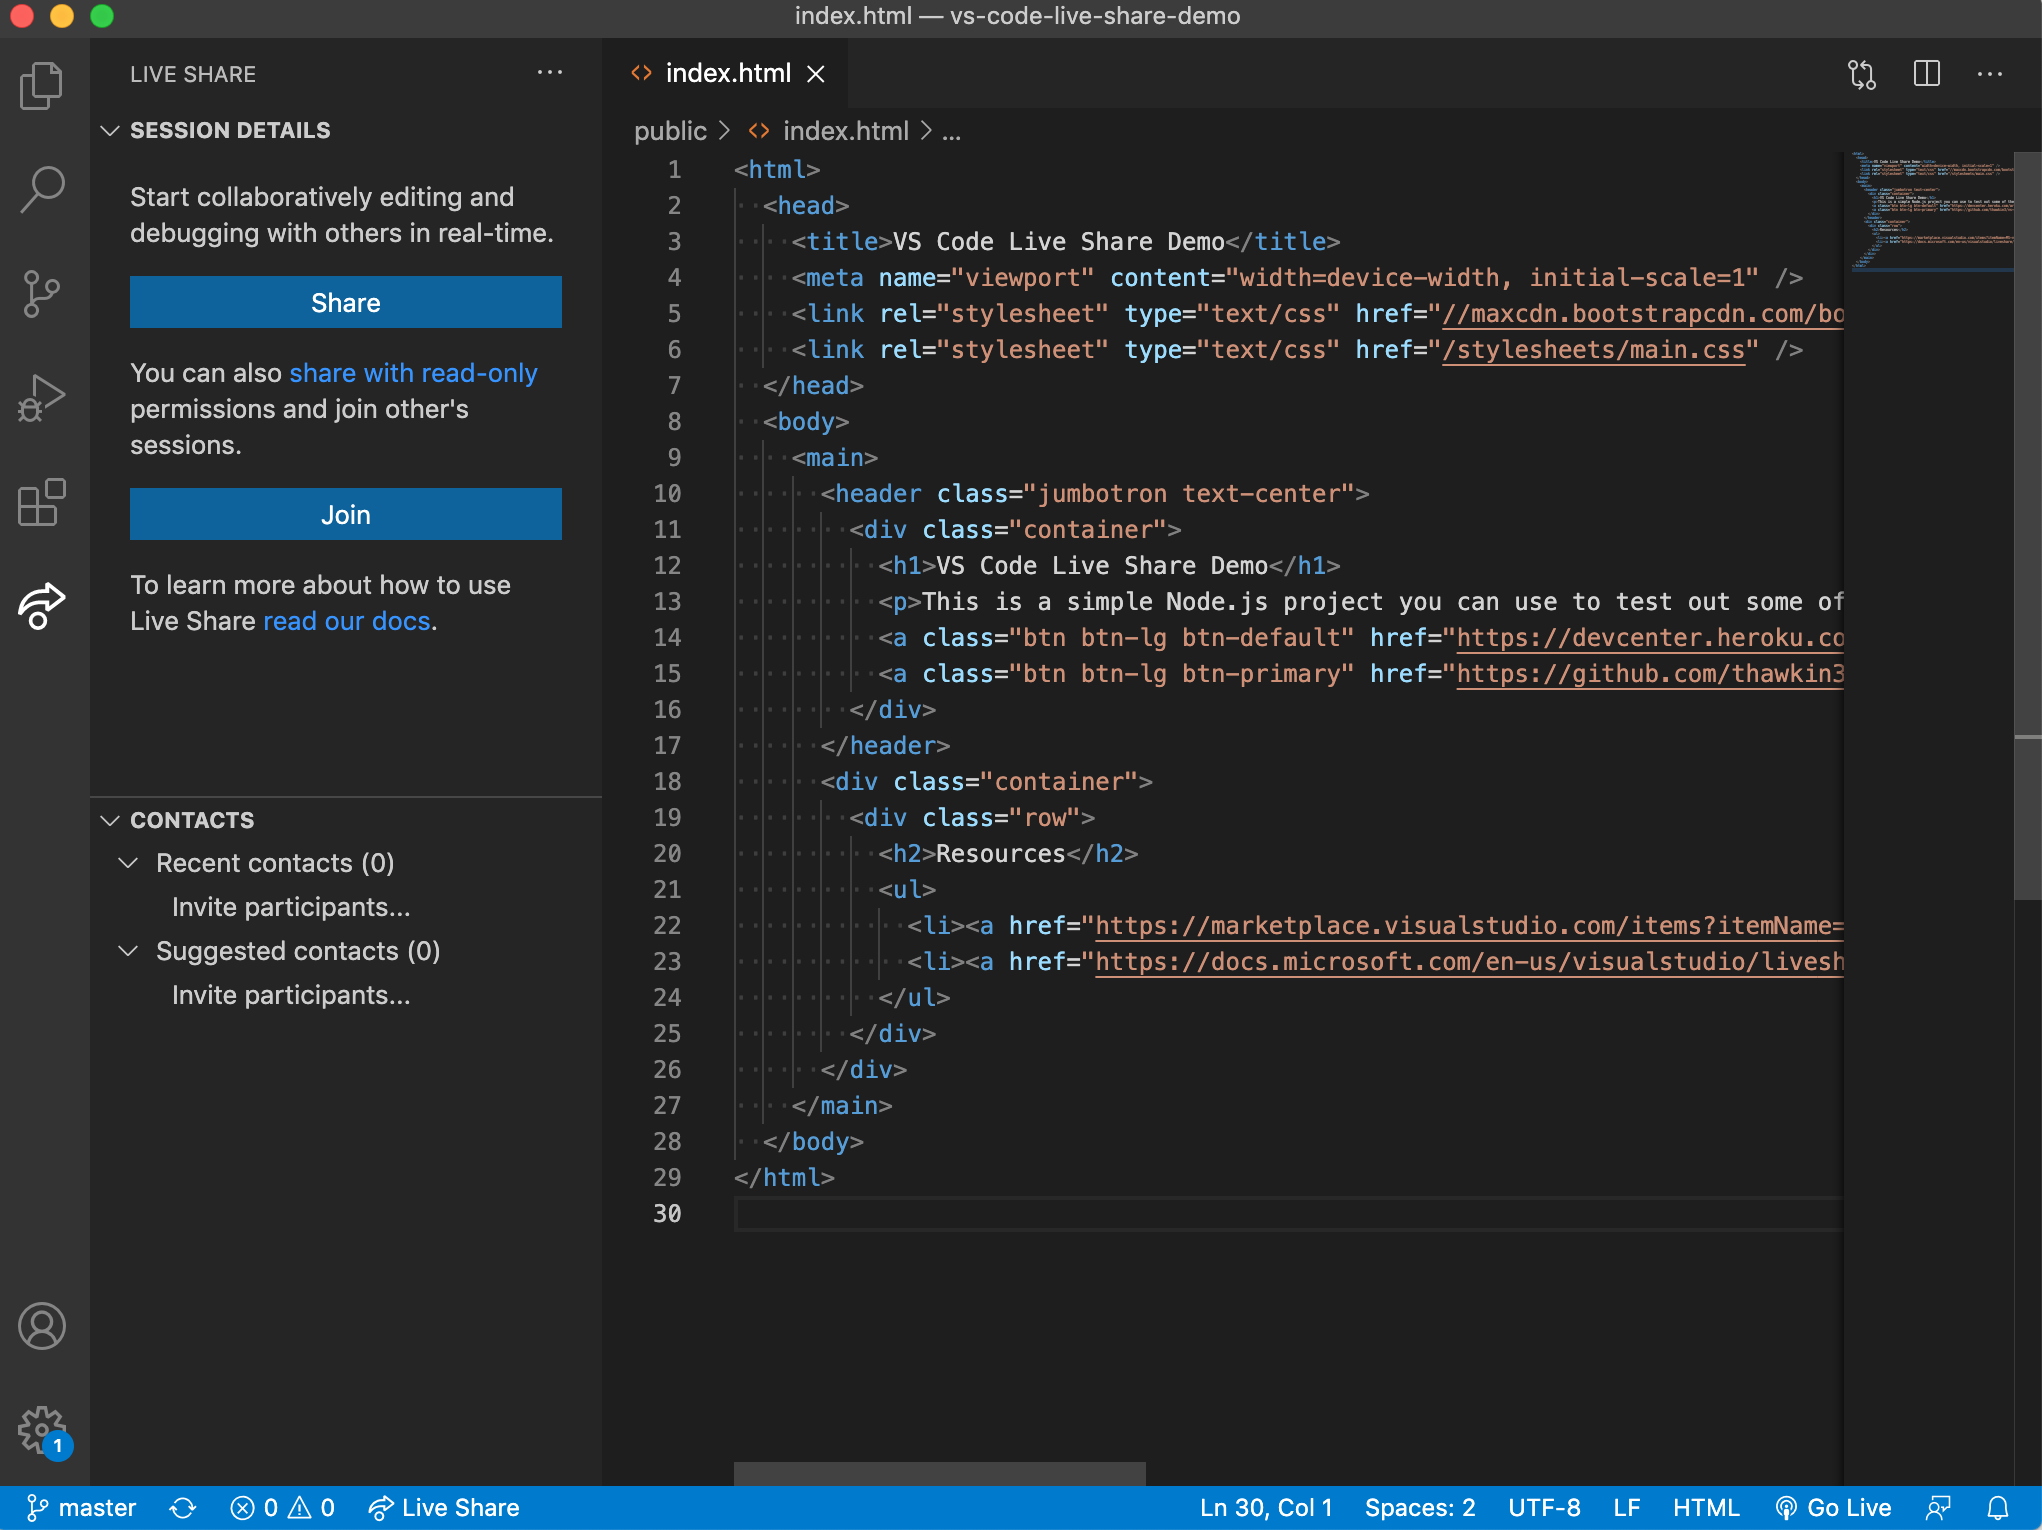Open the Extensions view icon

[42, 502]
